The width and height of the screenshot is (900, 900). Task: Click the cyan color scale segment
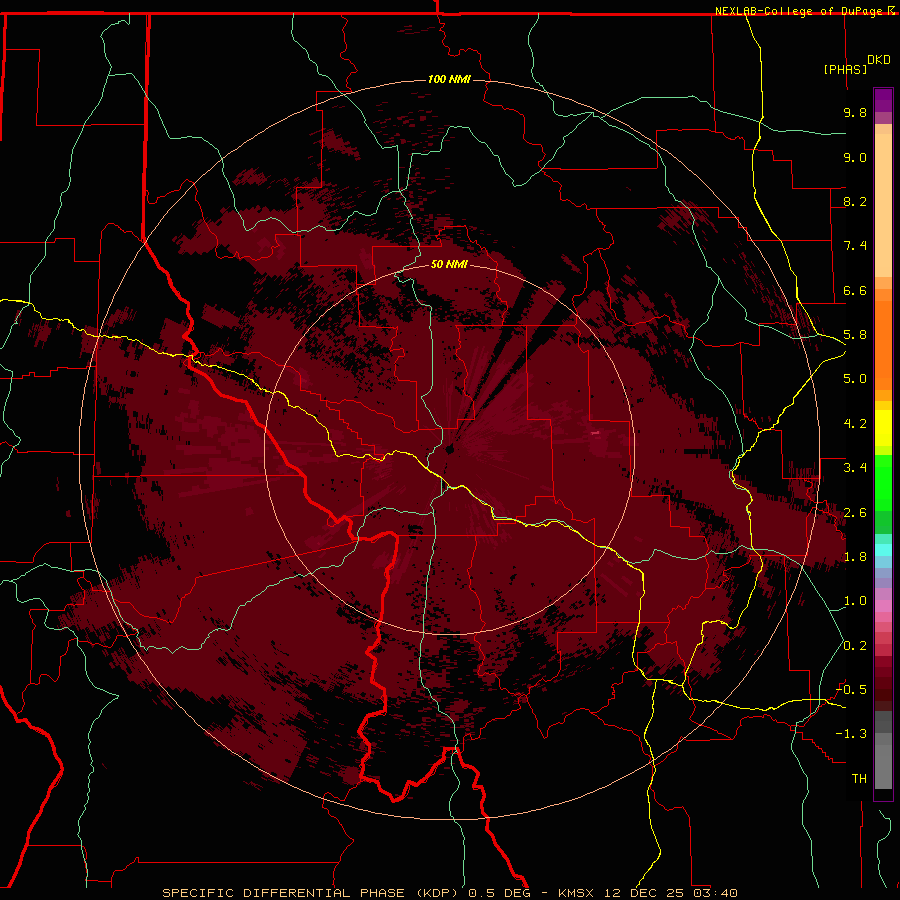883,550
